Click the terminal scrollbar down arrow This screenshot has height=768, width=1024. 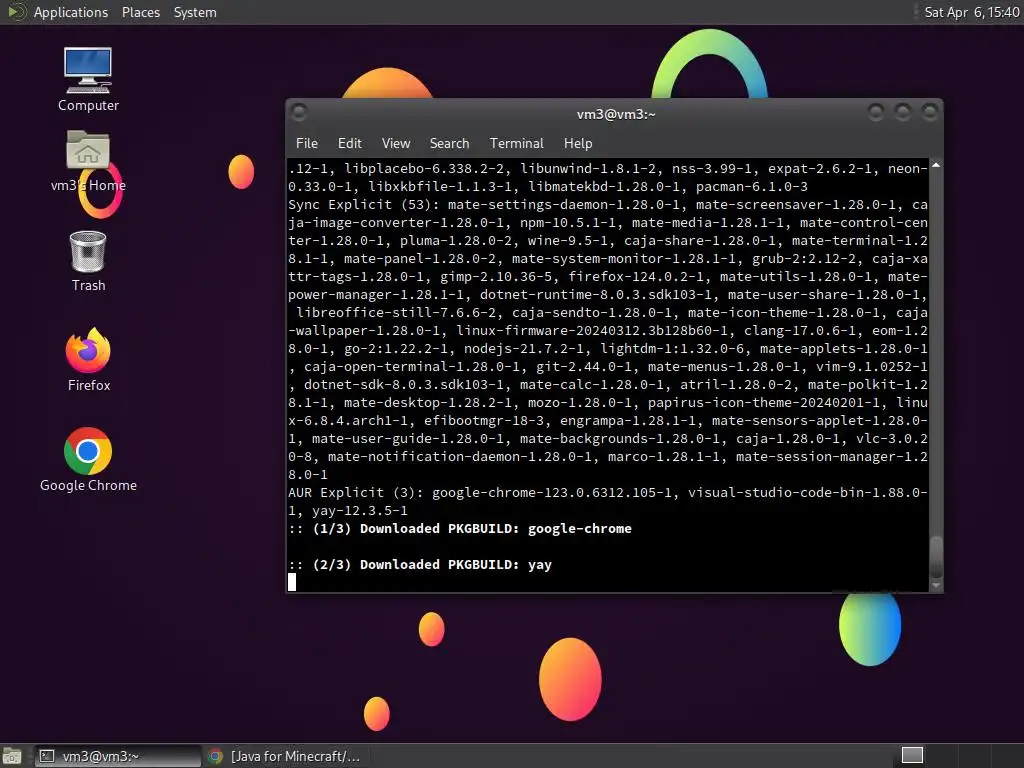coord(936,586)
